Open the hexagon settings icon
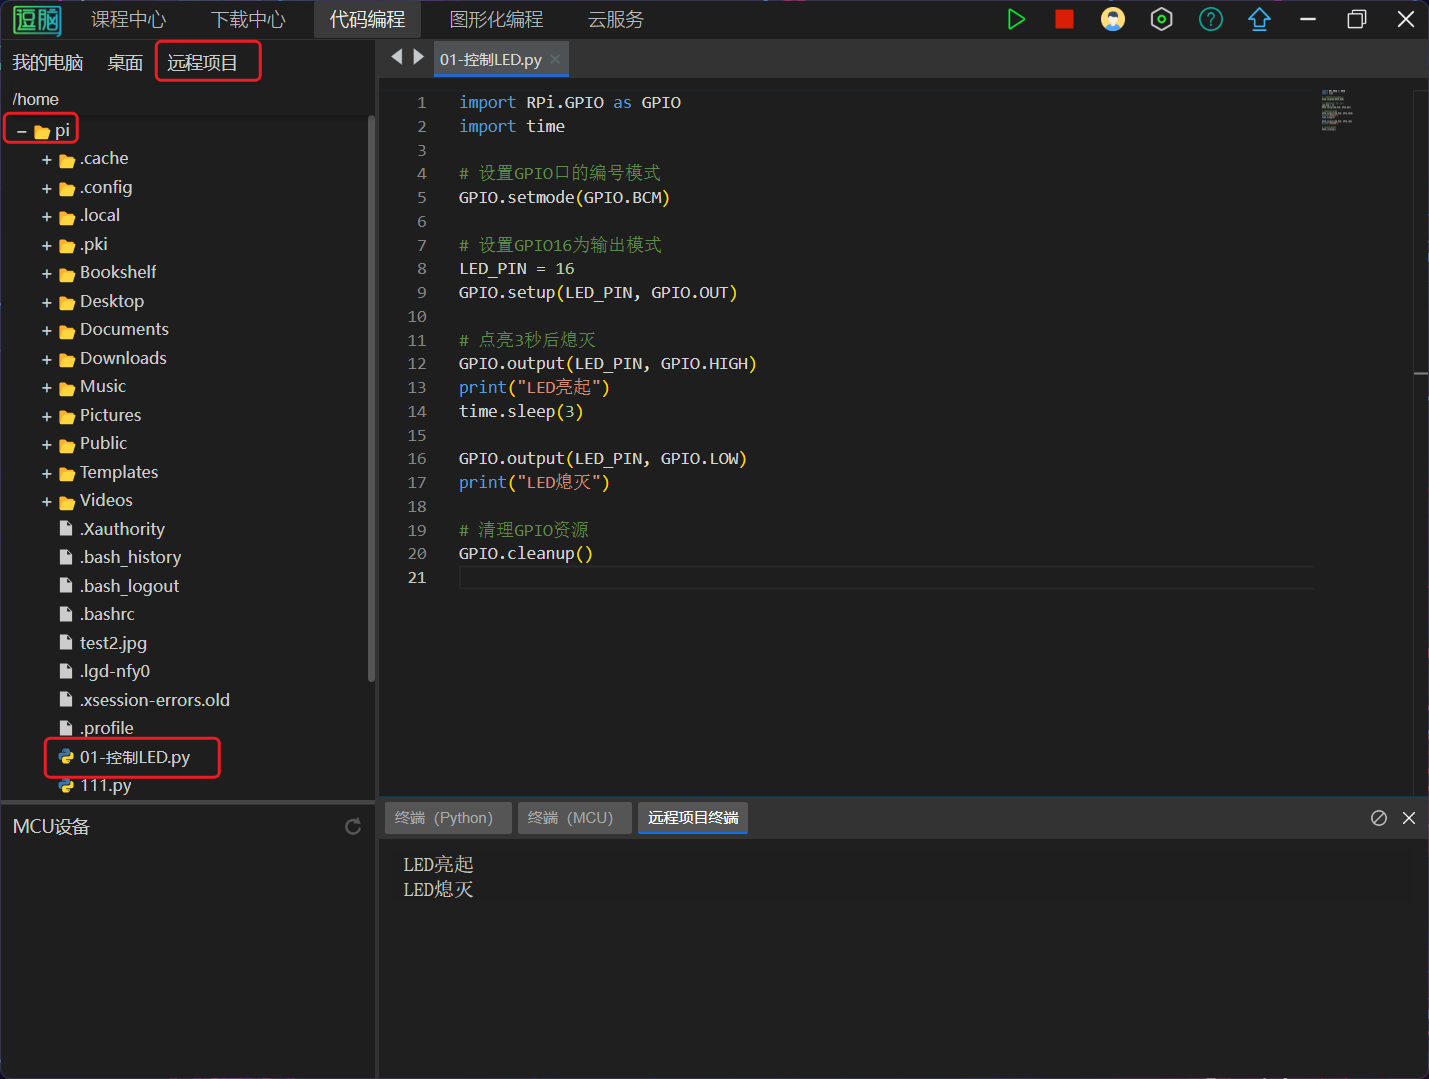This screenshot has height=1079, width=1429. pyautogui.click(x=1161, y=19)
